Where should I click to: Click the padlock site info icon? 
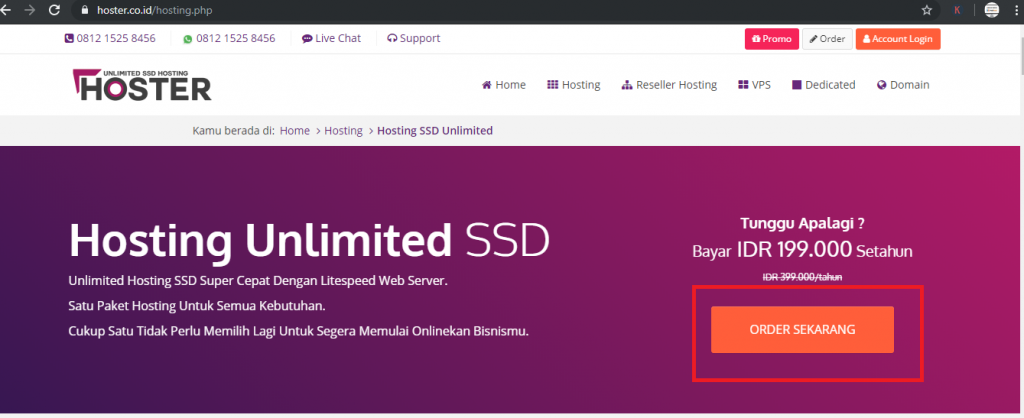pyautogui.click(x=84, y=10)
